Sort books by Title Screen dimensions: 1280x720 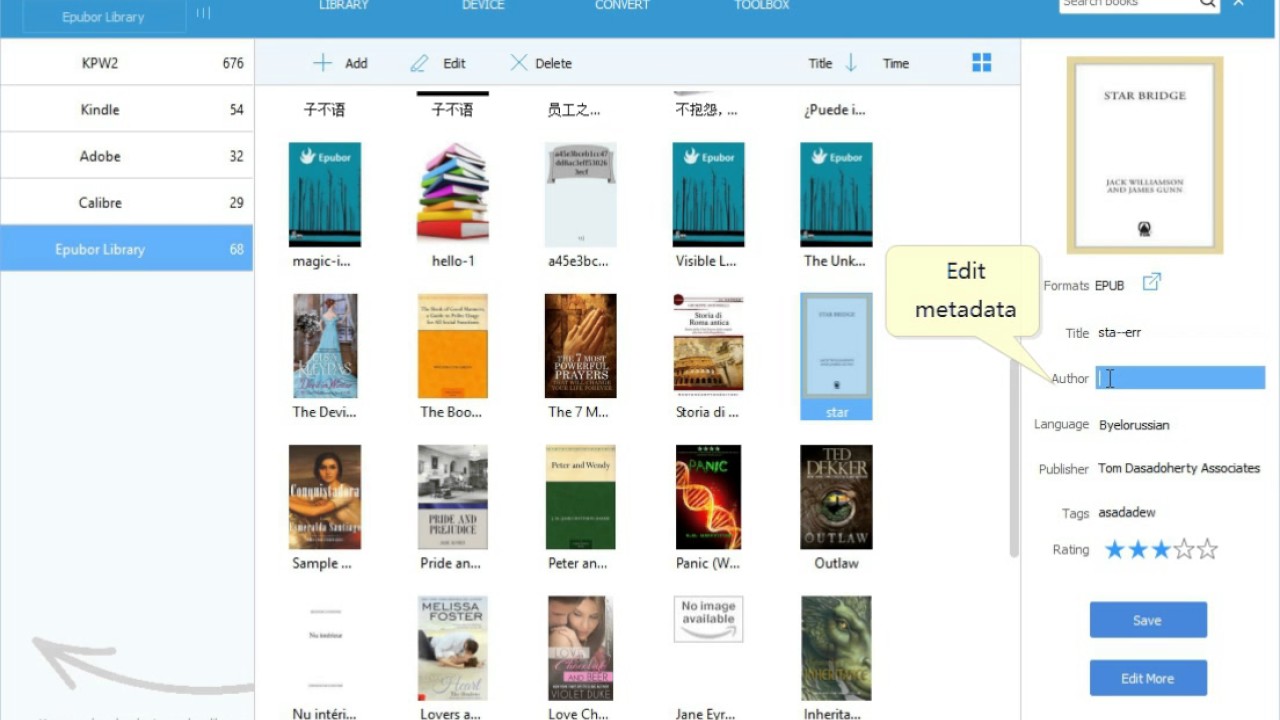[x=820, y=63]
